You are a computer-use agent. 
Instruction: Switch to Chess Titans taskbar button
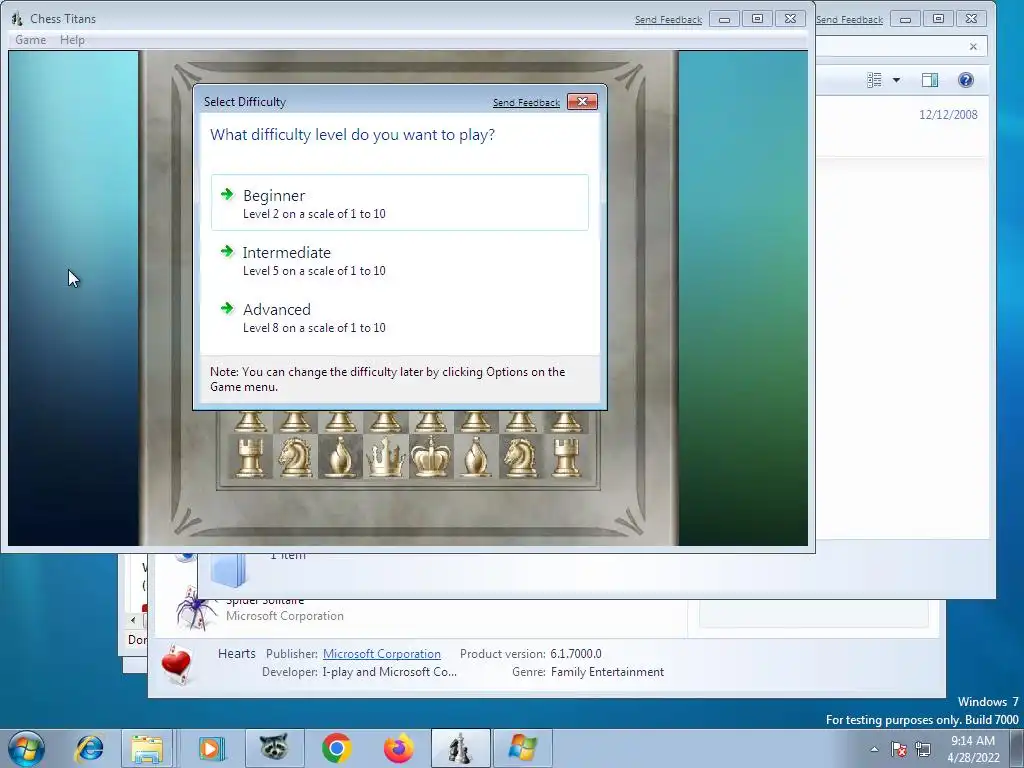pyautogui.click(x=460, y=748)
